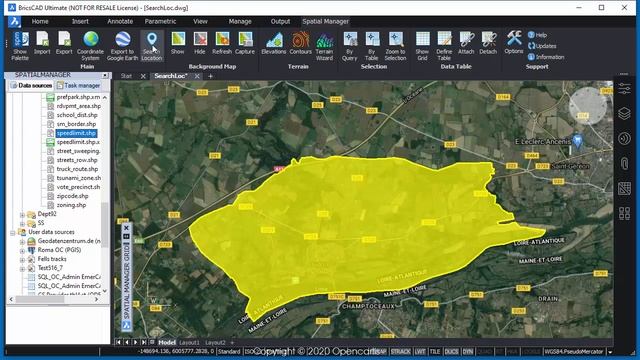Expand the Geodatenzentrum.de data source
640x360 pixels.
click(22, 241)
